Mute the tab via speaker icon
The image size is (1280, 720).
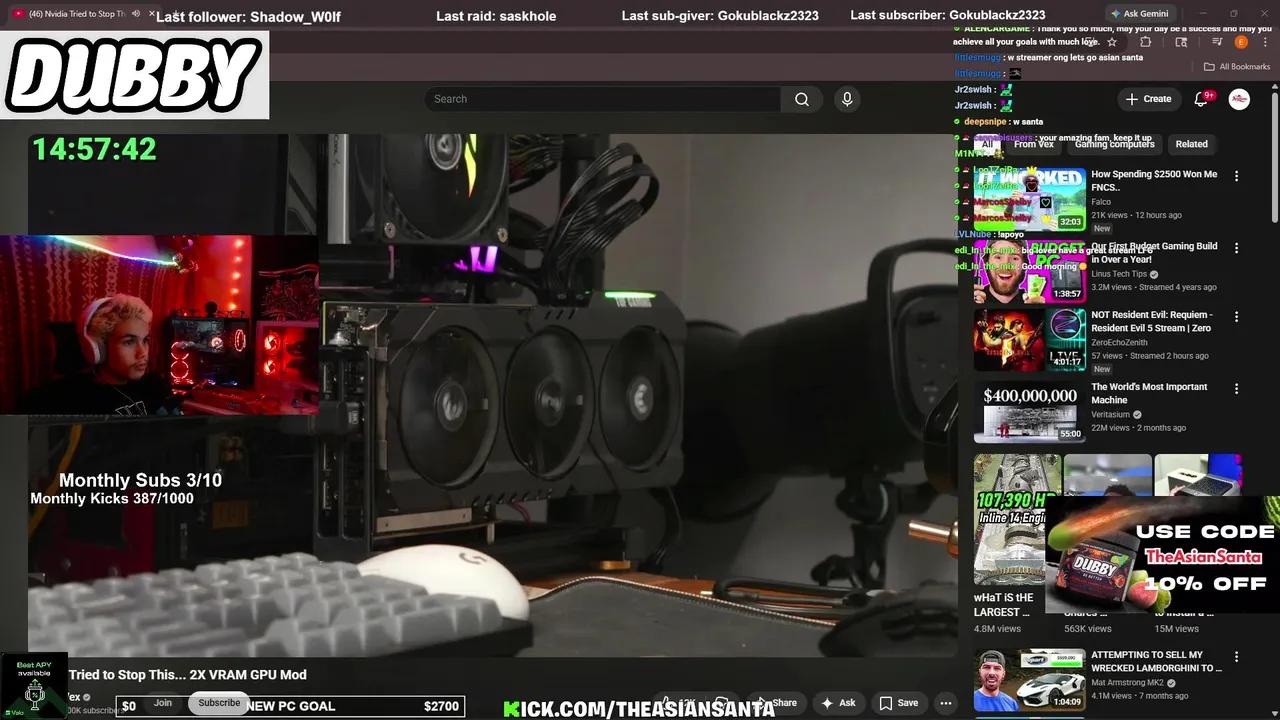point(136,14)
